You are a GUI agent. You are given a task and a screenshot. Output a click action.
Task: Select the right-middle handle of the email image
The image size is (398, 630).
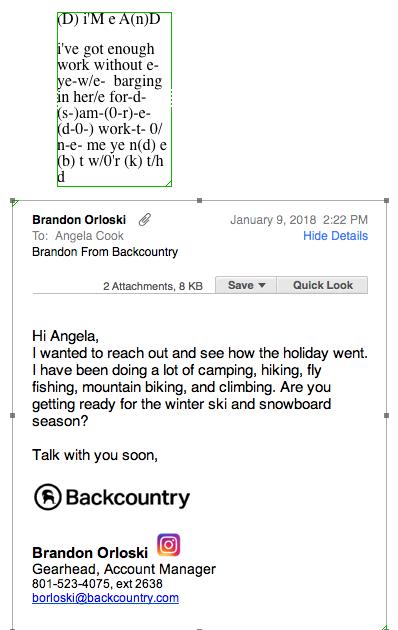pyautogui.click(x=386, y=415)
